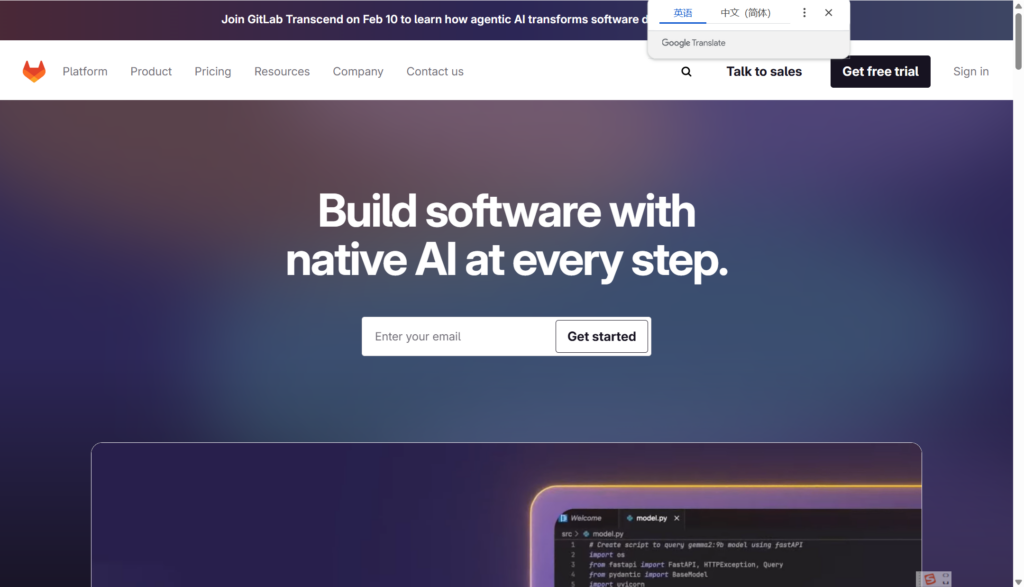Open Google Translate options menu (three dots)
This screenshot has height=587, width=1024.
[x=804, y=12]
